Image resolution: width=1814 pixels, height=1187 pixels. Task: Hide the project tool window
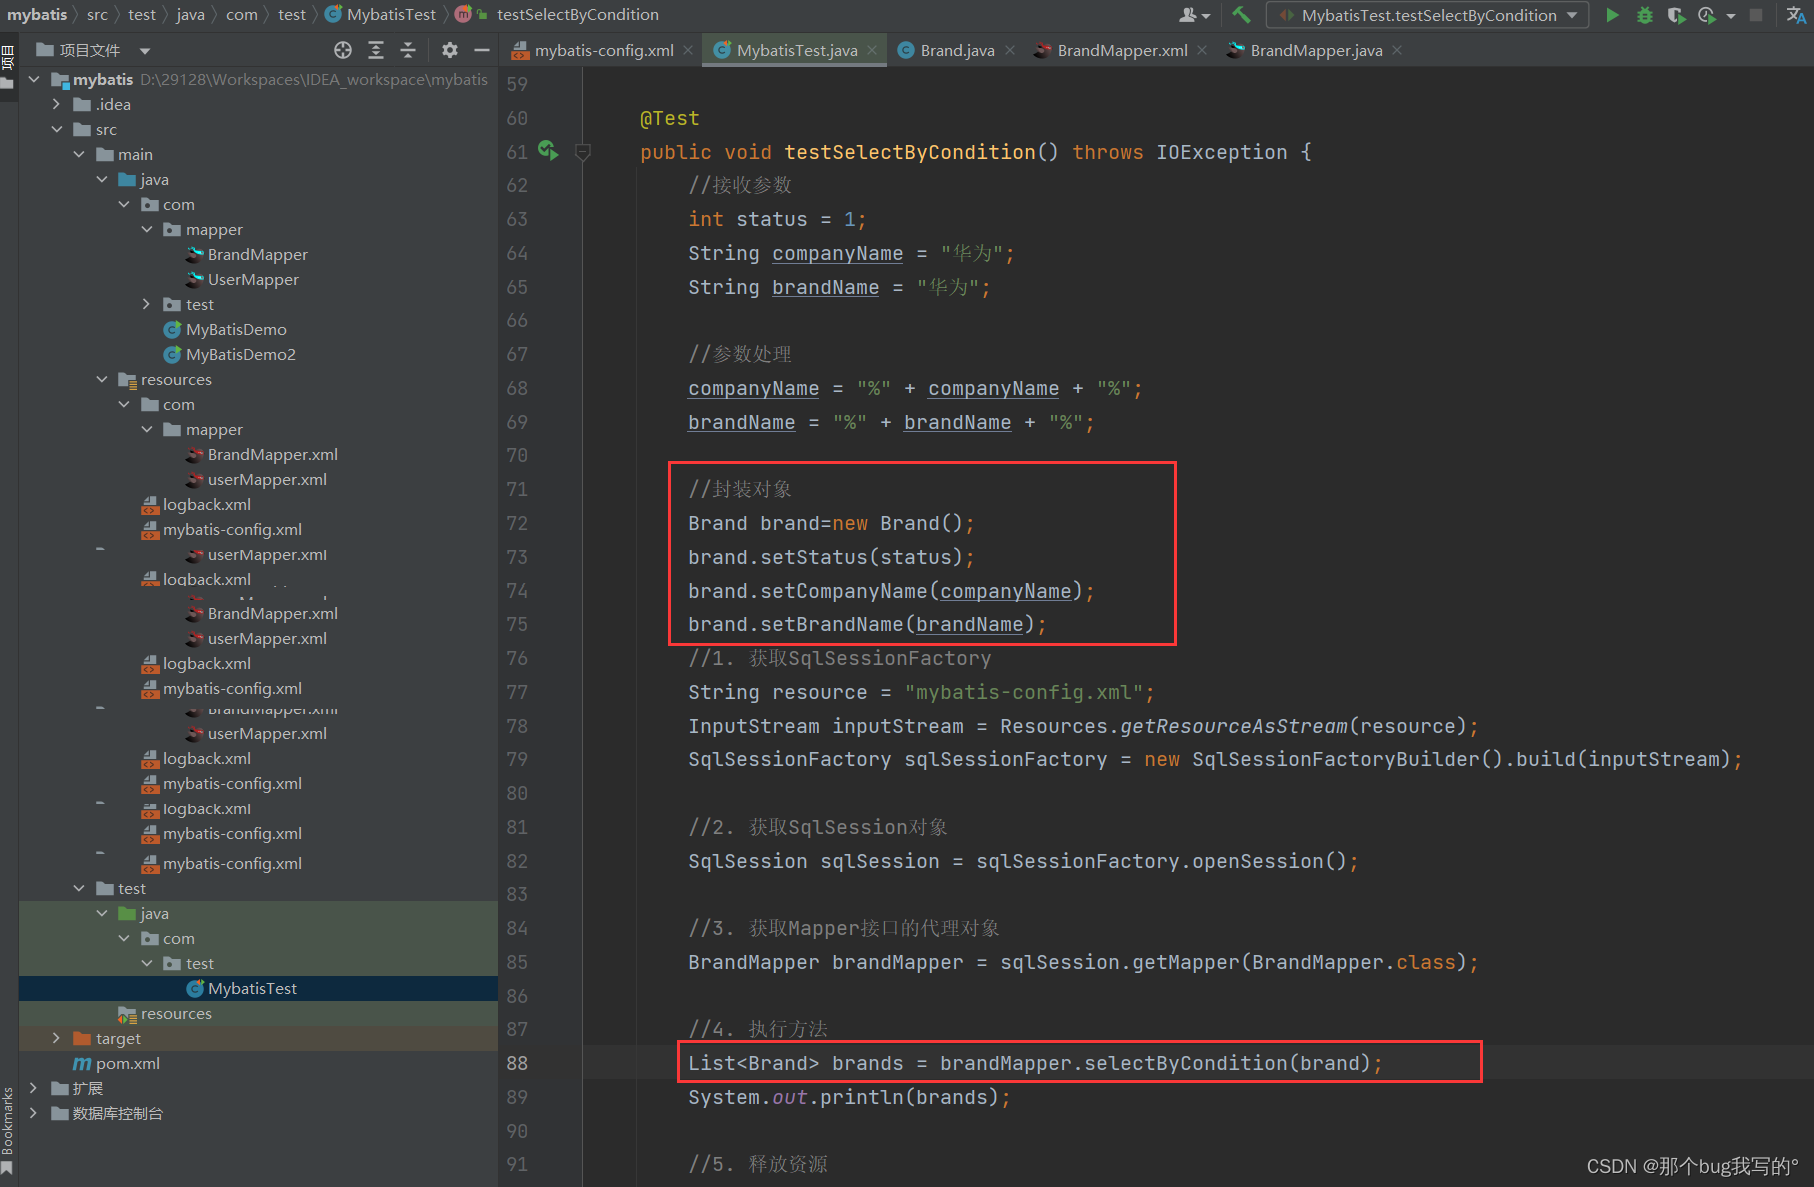(482, 50)
